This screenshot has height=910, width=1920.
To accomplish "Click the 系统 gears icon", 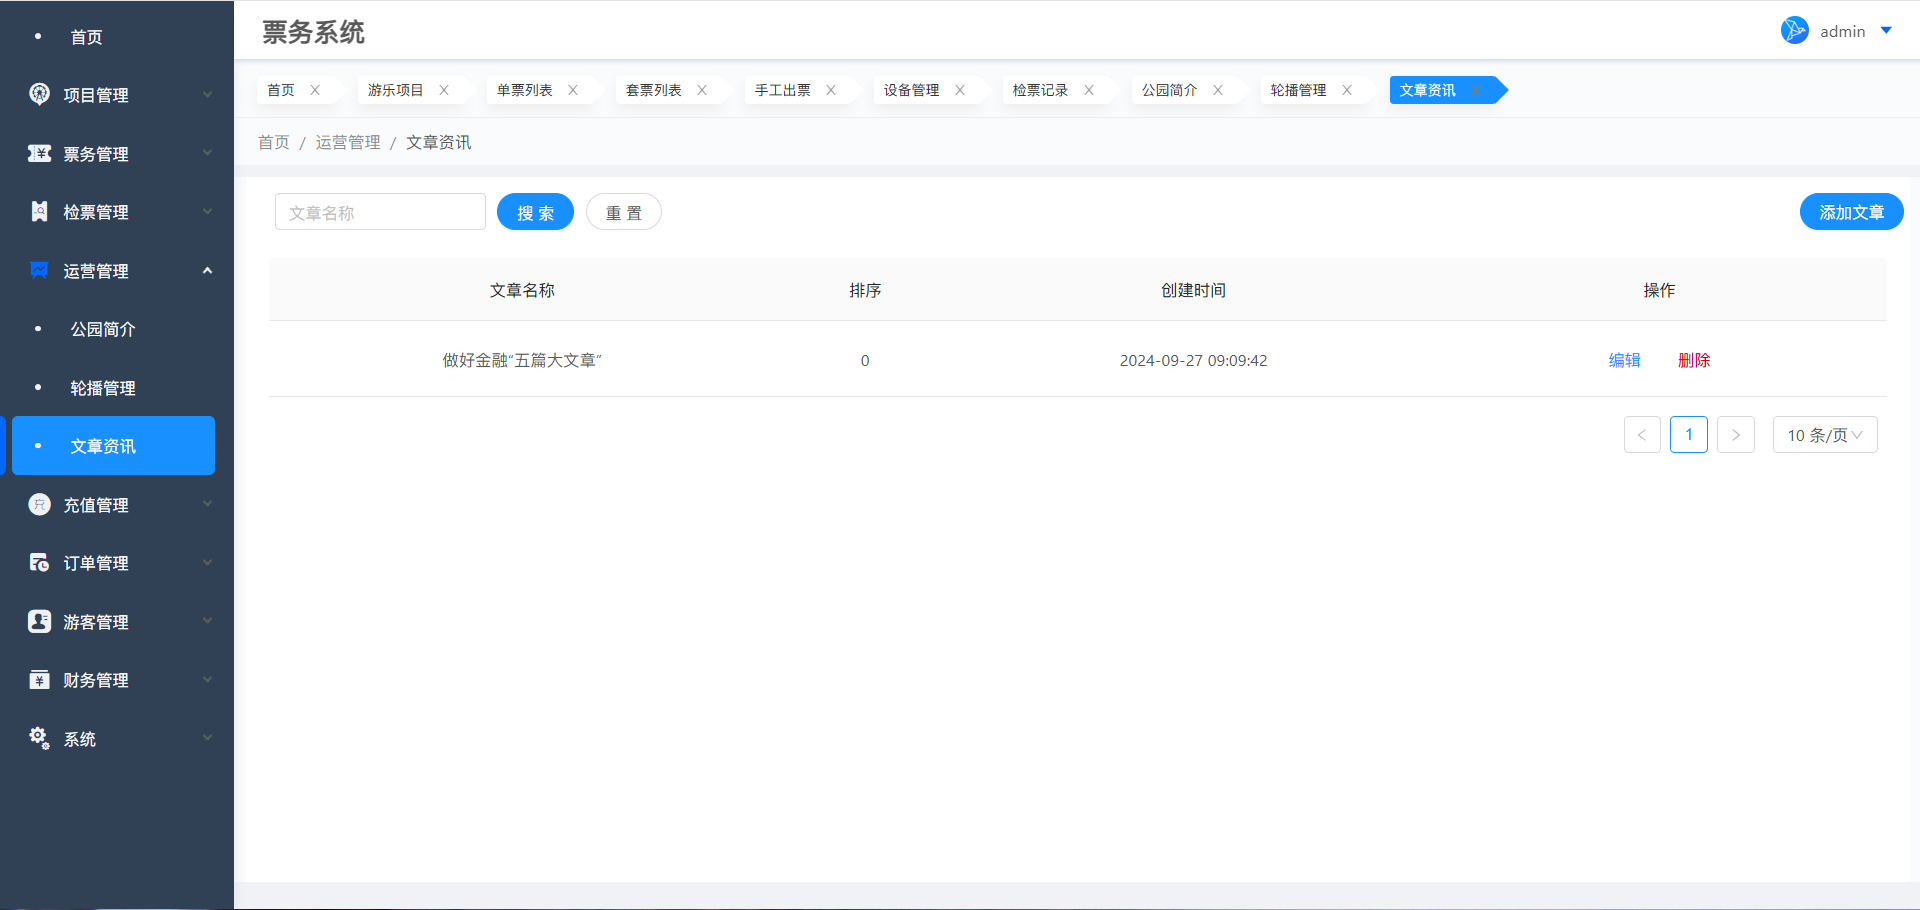I will click(39, 738).
